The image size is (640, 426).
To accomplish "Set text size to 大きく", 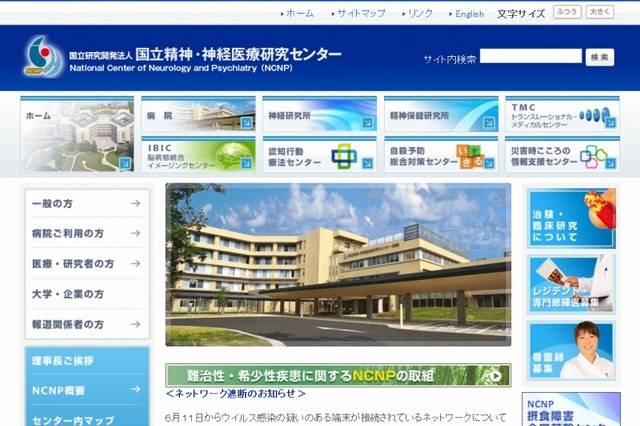I will point(600,12).
